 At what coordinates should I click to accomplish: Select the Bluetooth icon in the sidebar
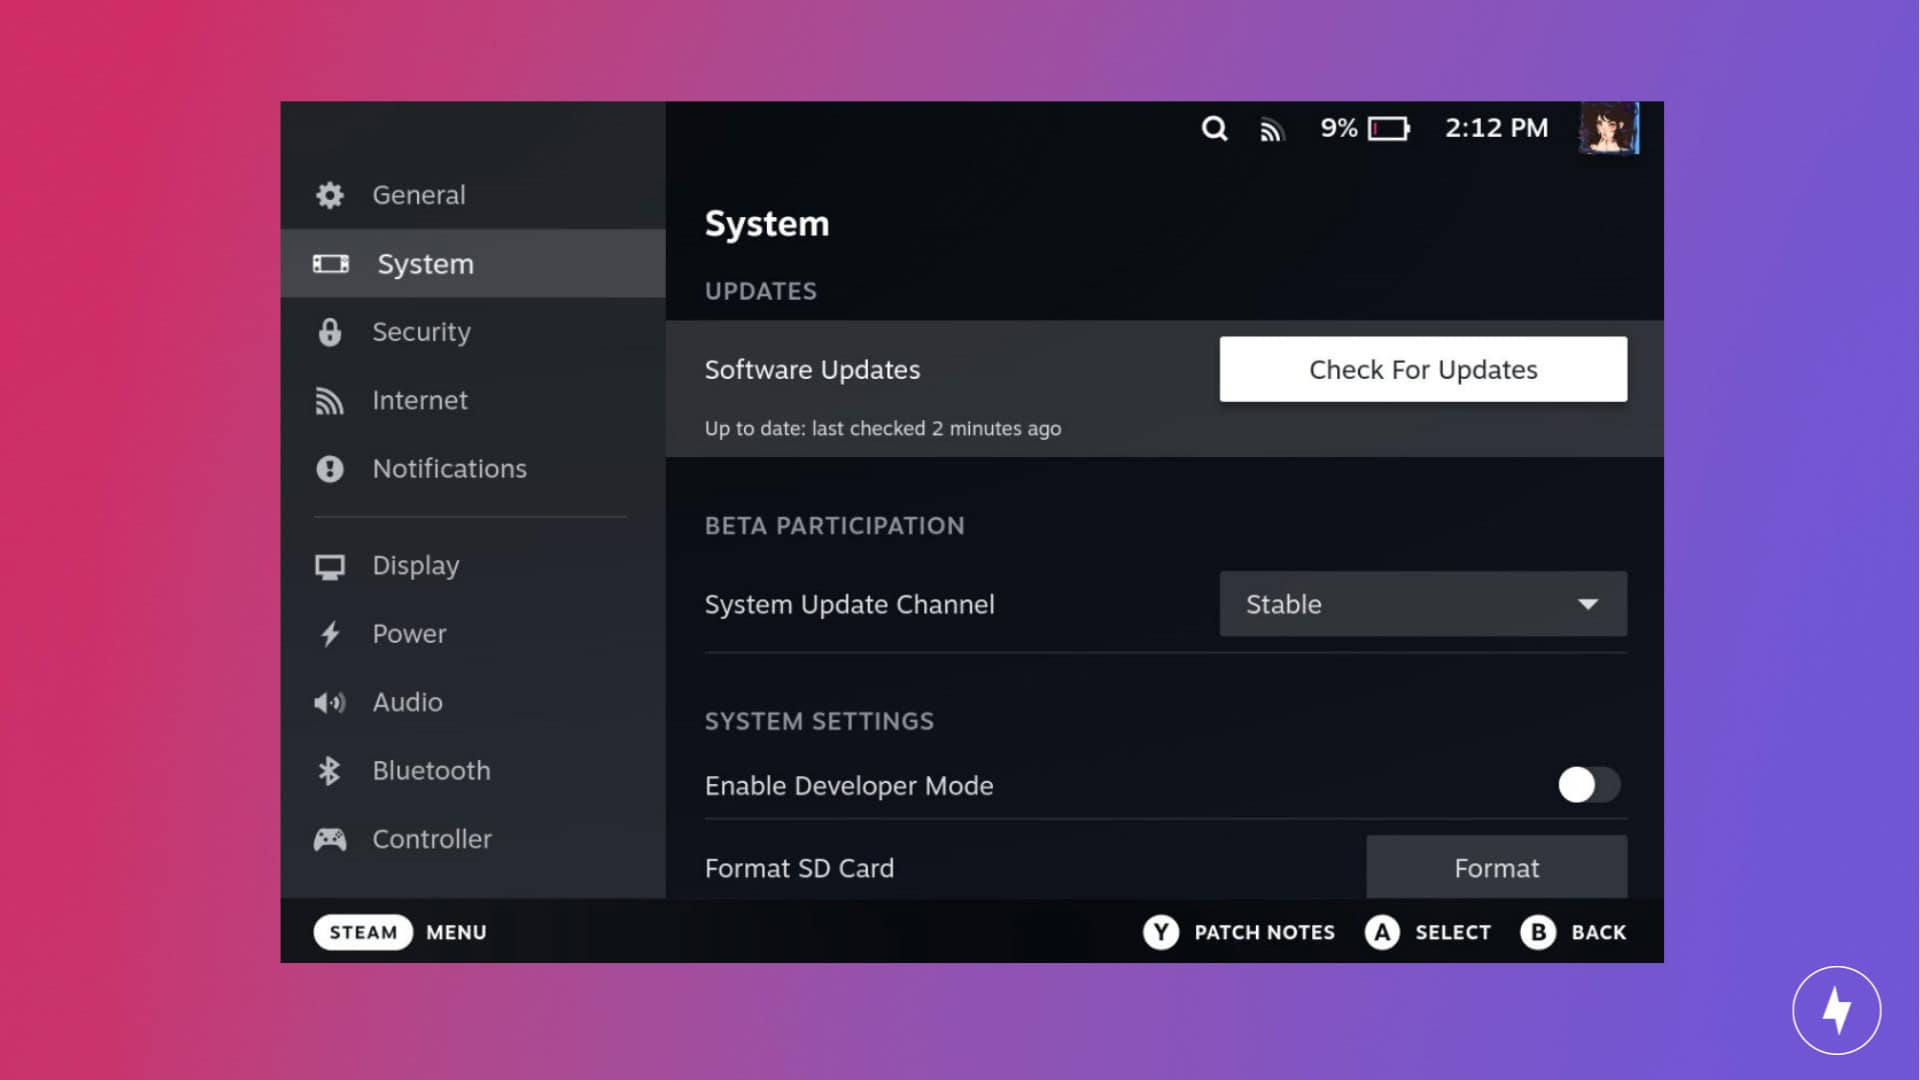click(x=330, y=770)
